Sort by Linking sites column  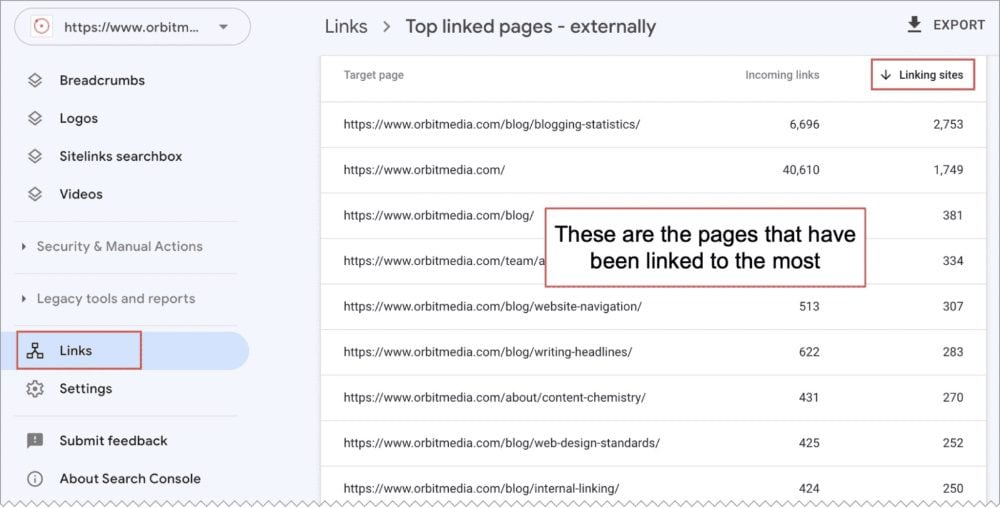tap(923, 75)
